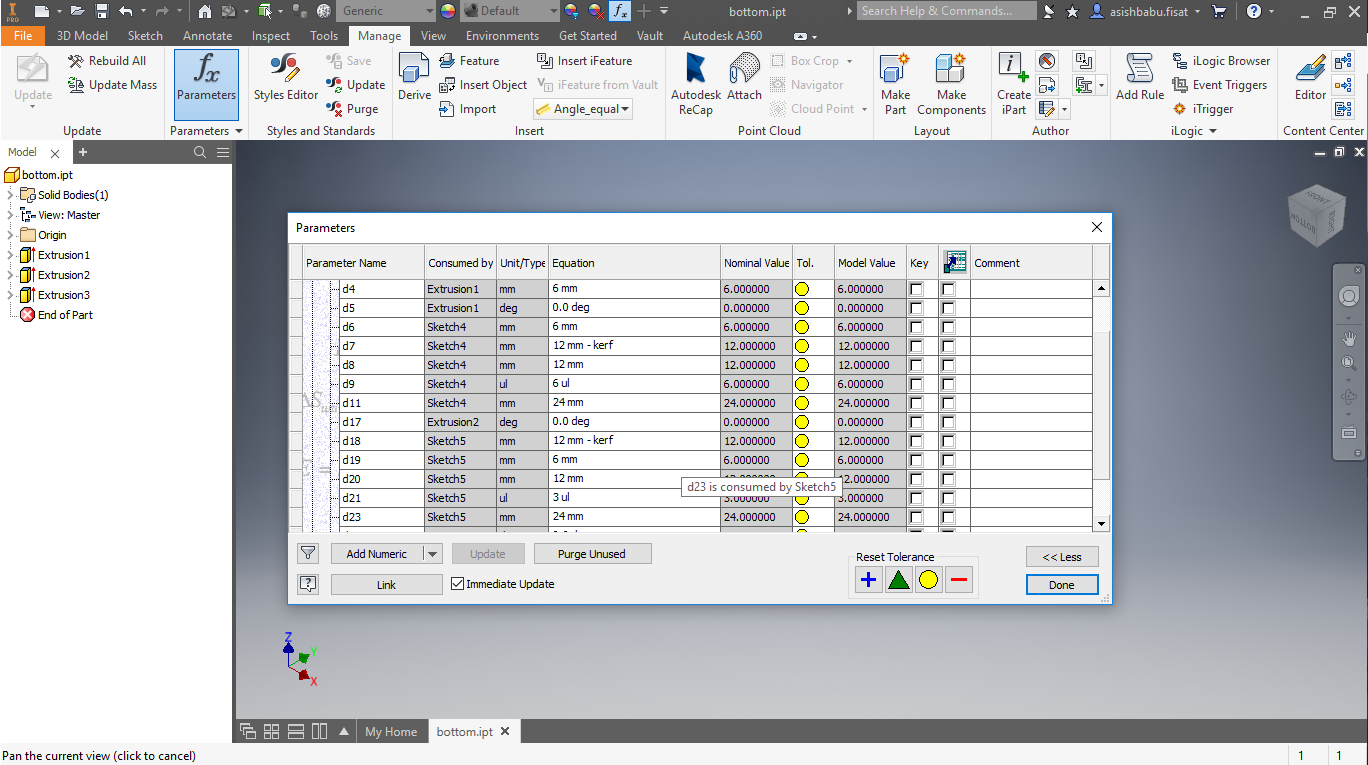Click the Pan tool on navigation bar

(1348, 339)
